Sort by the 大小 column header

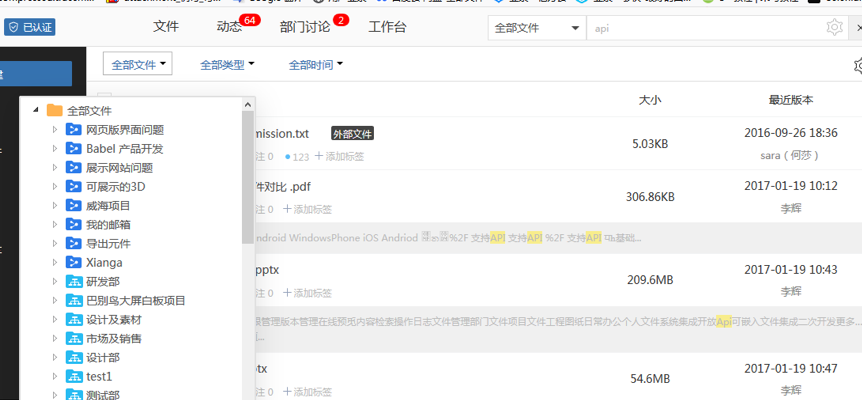click(650, 100)
